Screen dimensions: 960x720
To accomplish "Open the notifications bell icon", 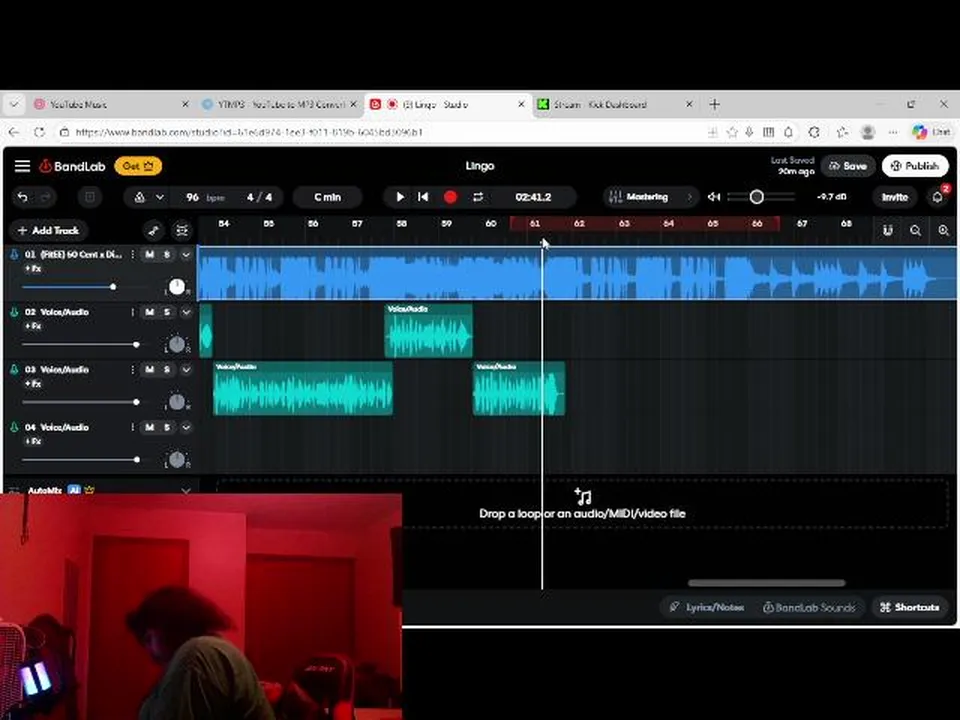I will (x=937, y=197).
